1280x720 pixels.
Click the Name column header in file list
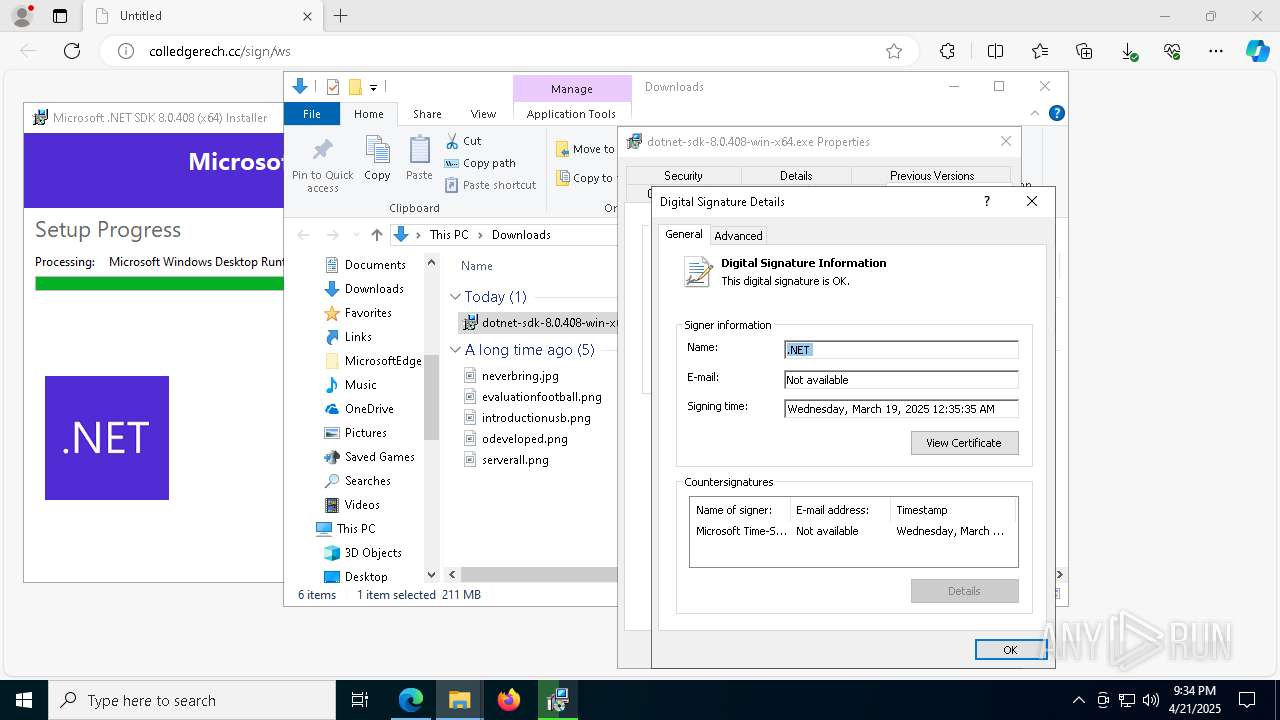(476, 266)
